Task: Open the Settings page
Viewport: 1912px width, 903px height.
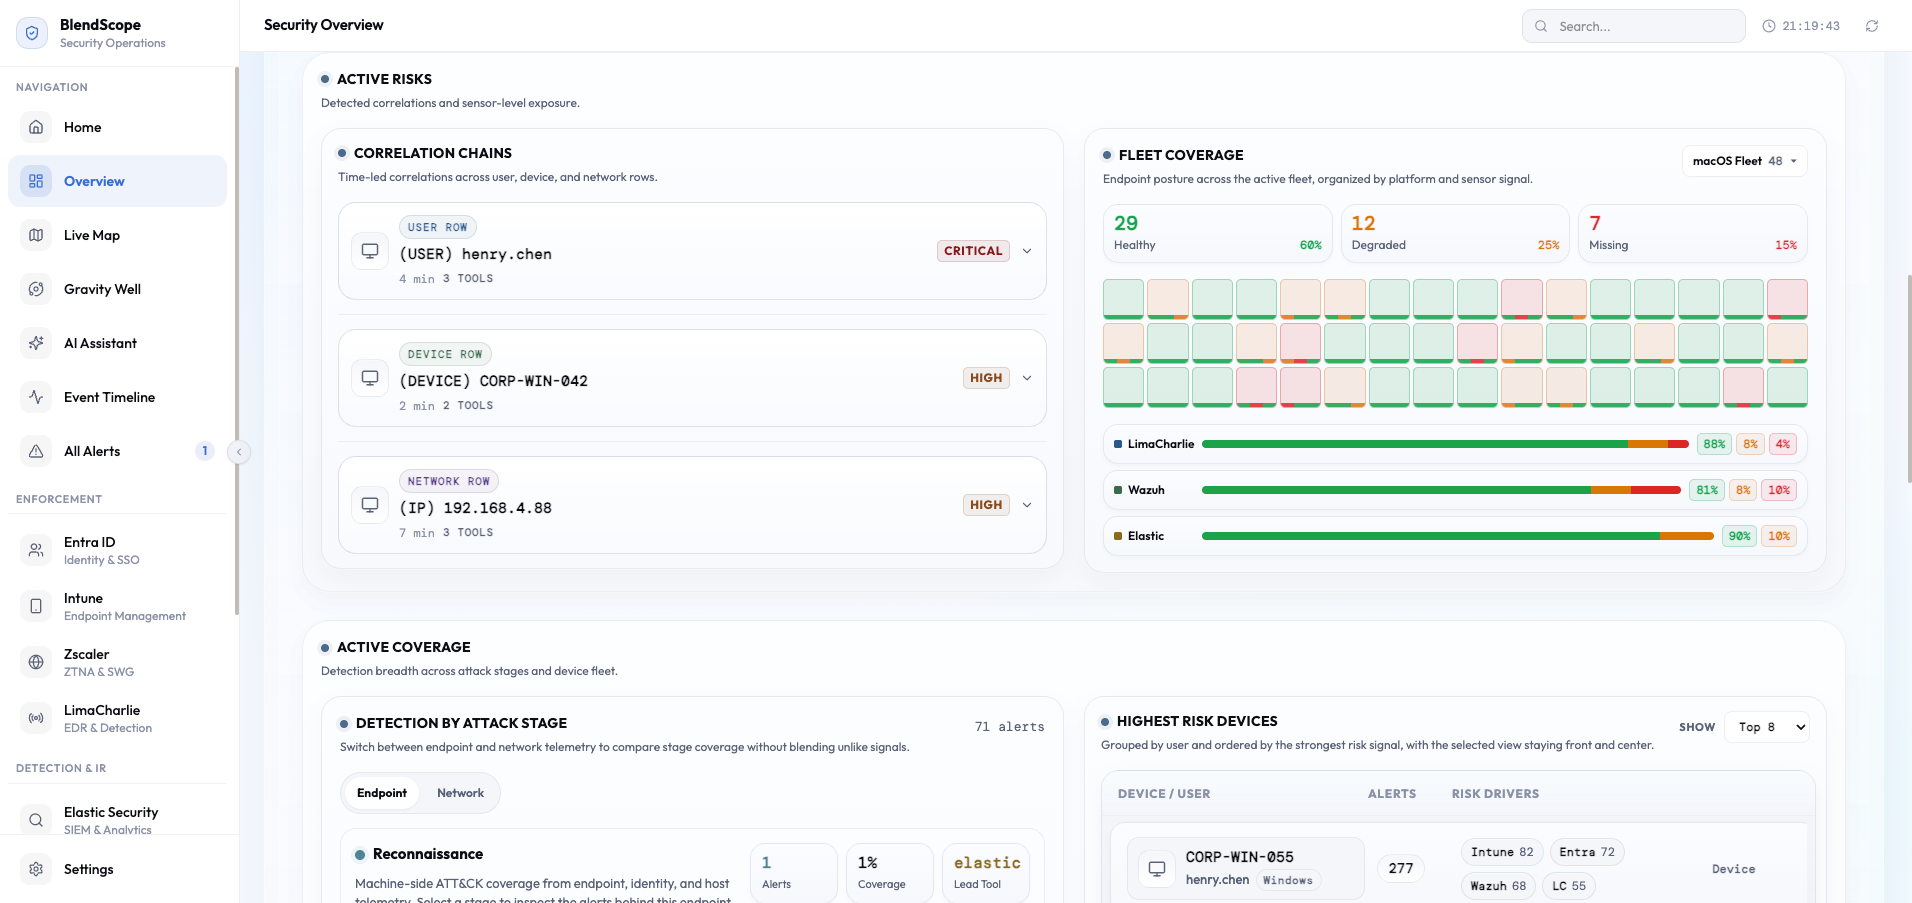Action: [x=118, y=869]
